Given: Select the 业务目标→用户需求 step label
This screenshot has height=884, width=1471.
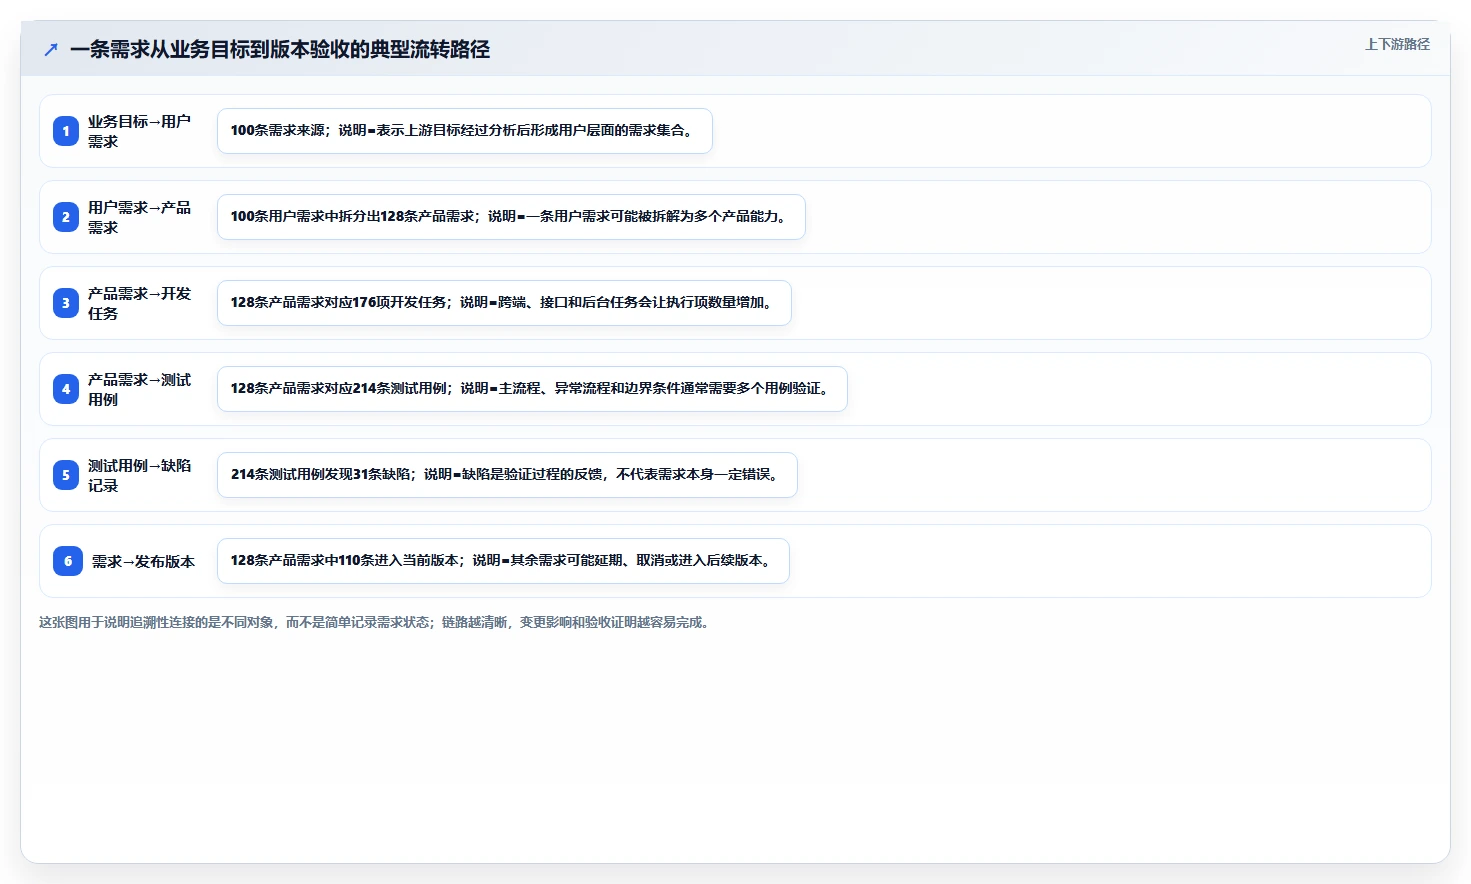Looking at the screenshot, I should point(139,131).
